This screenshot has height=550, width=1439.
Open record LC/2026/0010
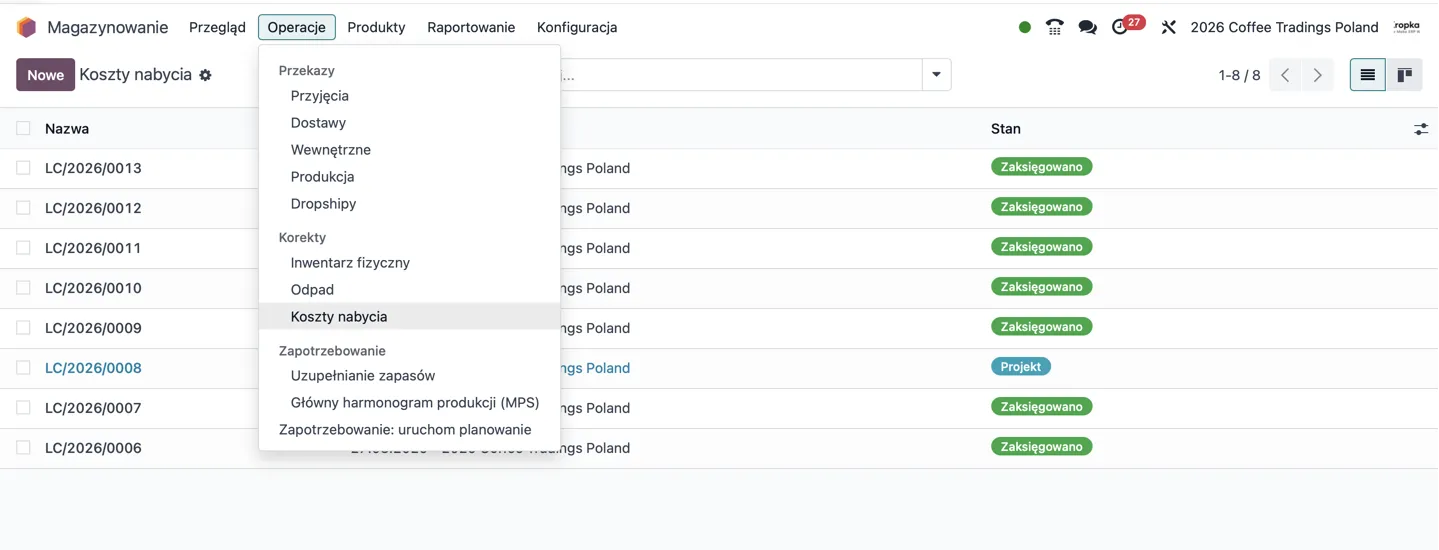[93, 288]
